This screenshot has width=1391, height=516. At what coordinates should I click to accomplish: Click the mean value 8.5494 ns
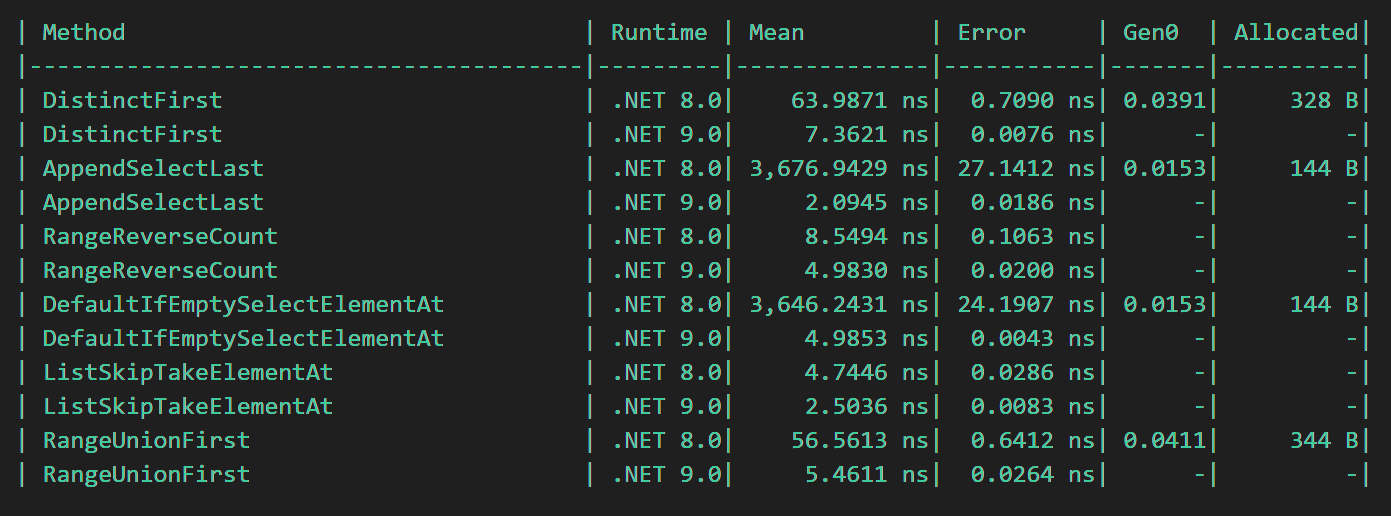867,236
